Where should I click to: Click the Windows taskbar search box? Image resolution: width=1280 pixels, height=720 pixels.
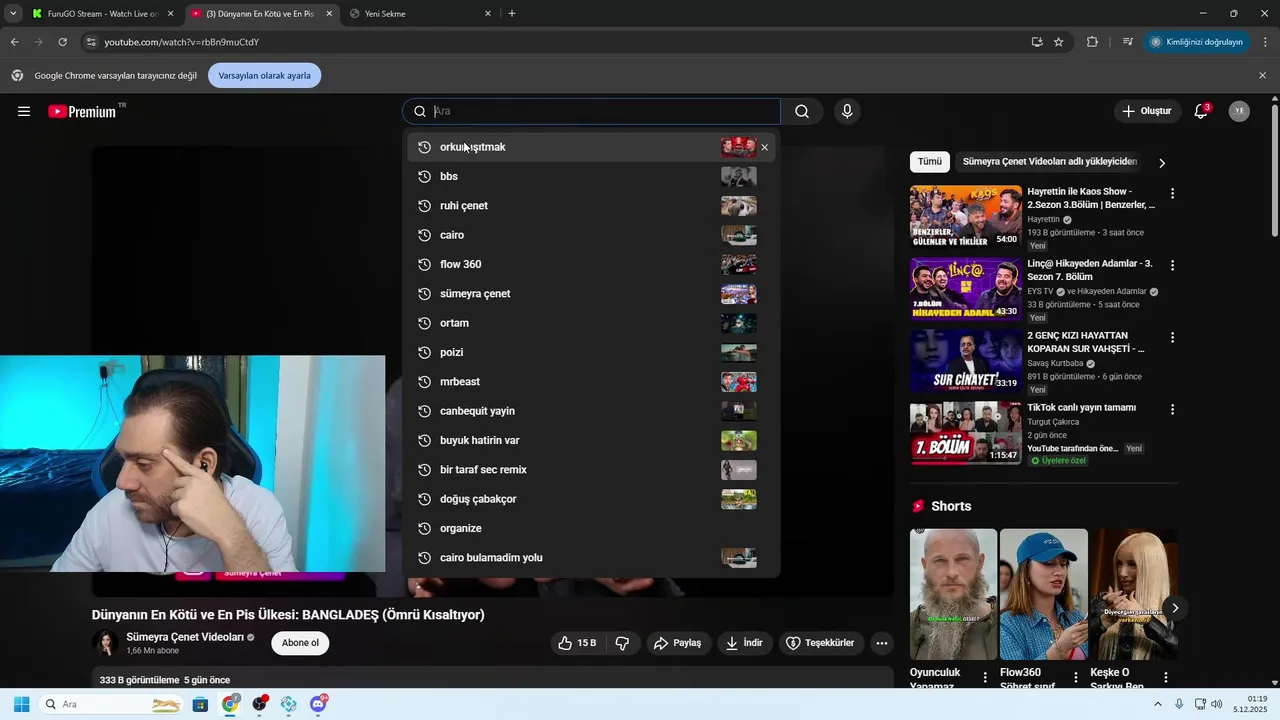point(111,704)
